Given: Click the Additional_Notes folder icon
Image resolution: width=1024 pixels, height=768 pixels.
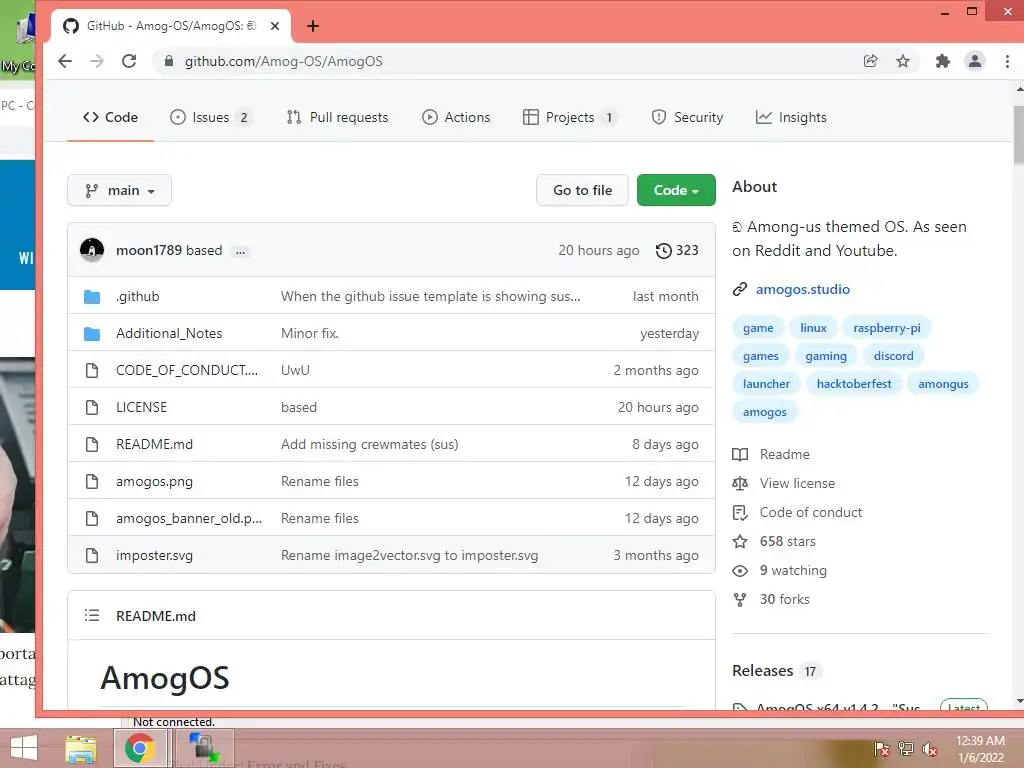Looking at the screenshot, I should (92, 334).
